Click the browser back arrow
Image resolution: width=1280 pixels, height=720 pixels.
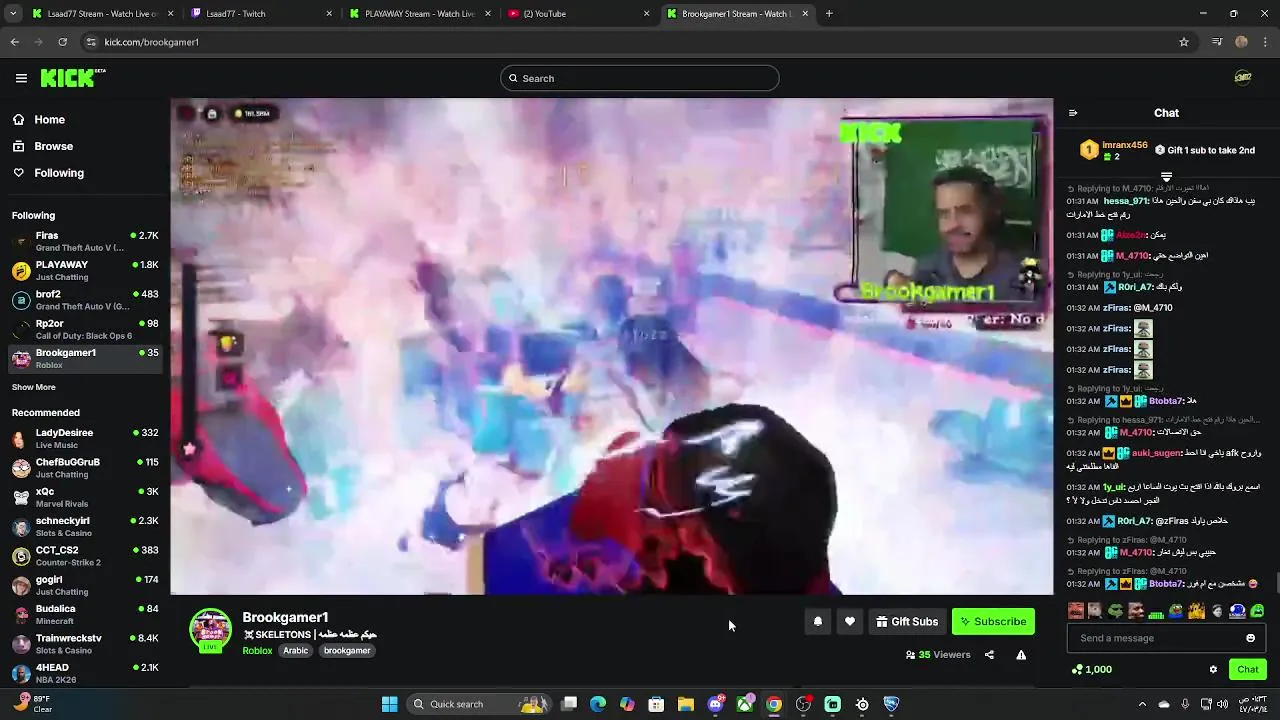(15, 42)
